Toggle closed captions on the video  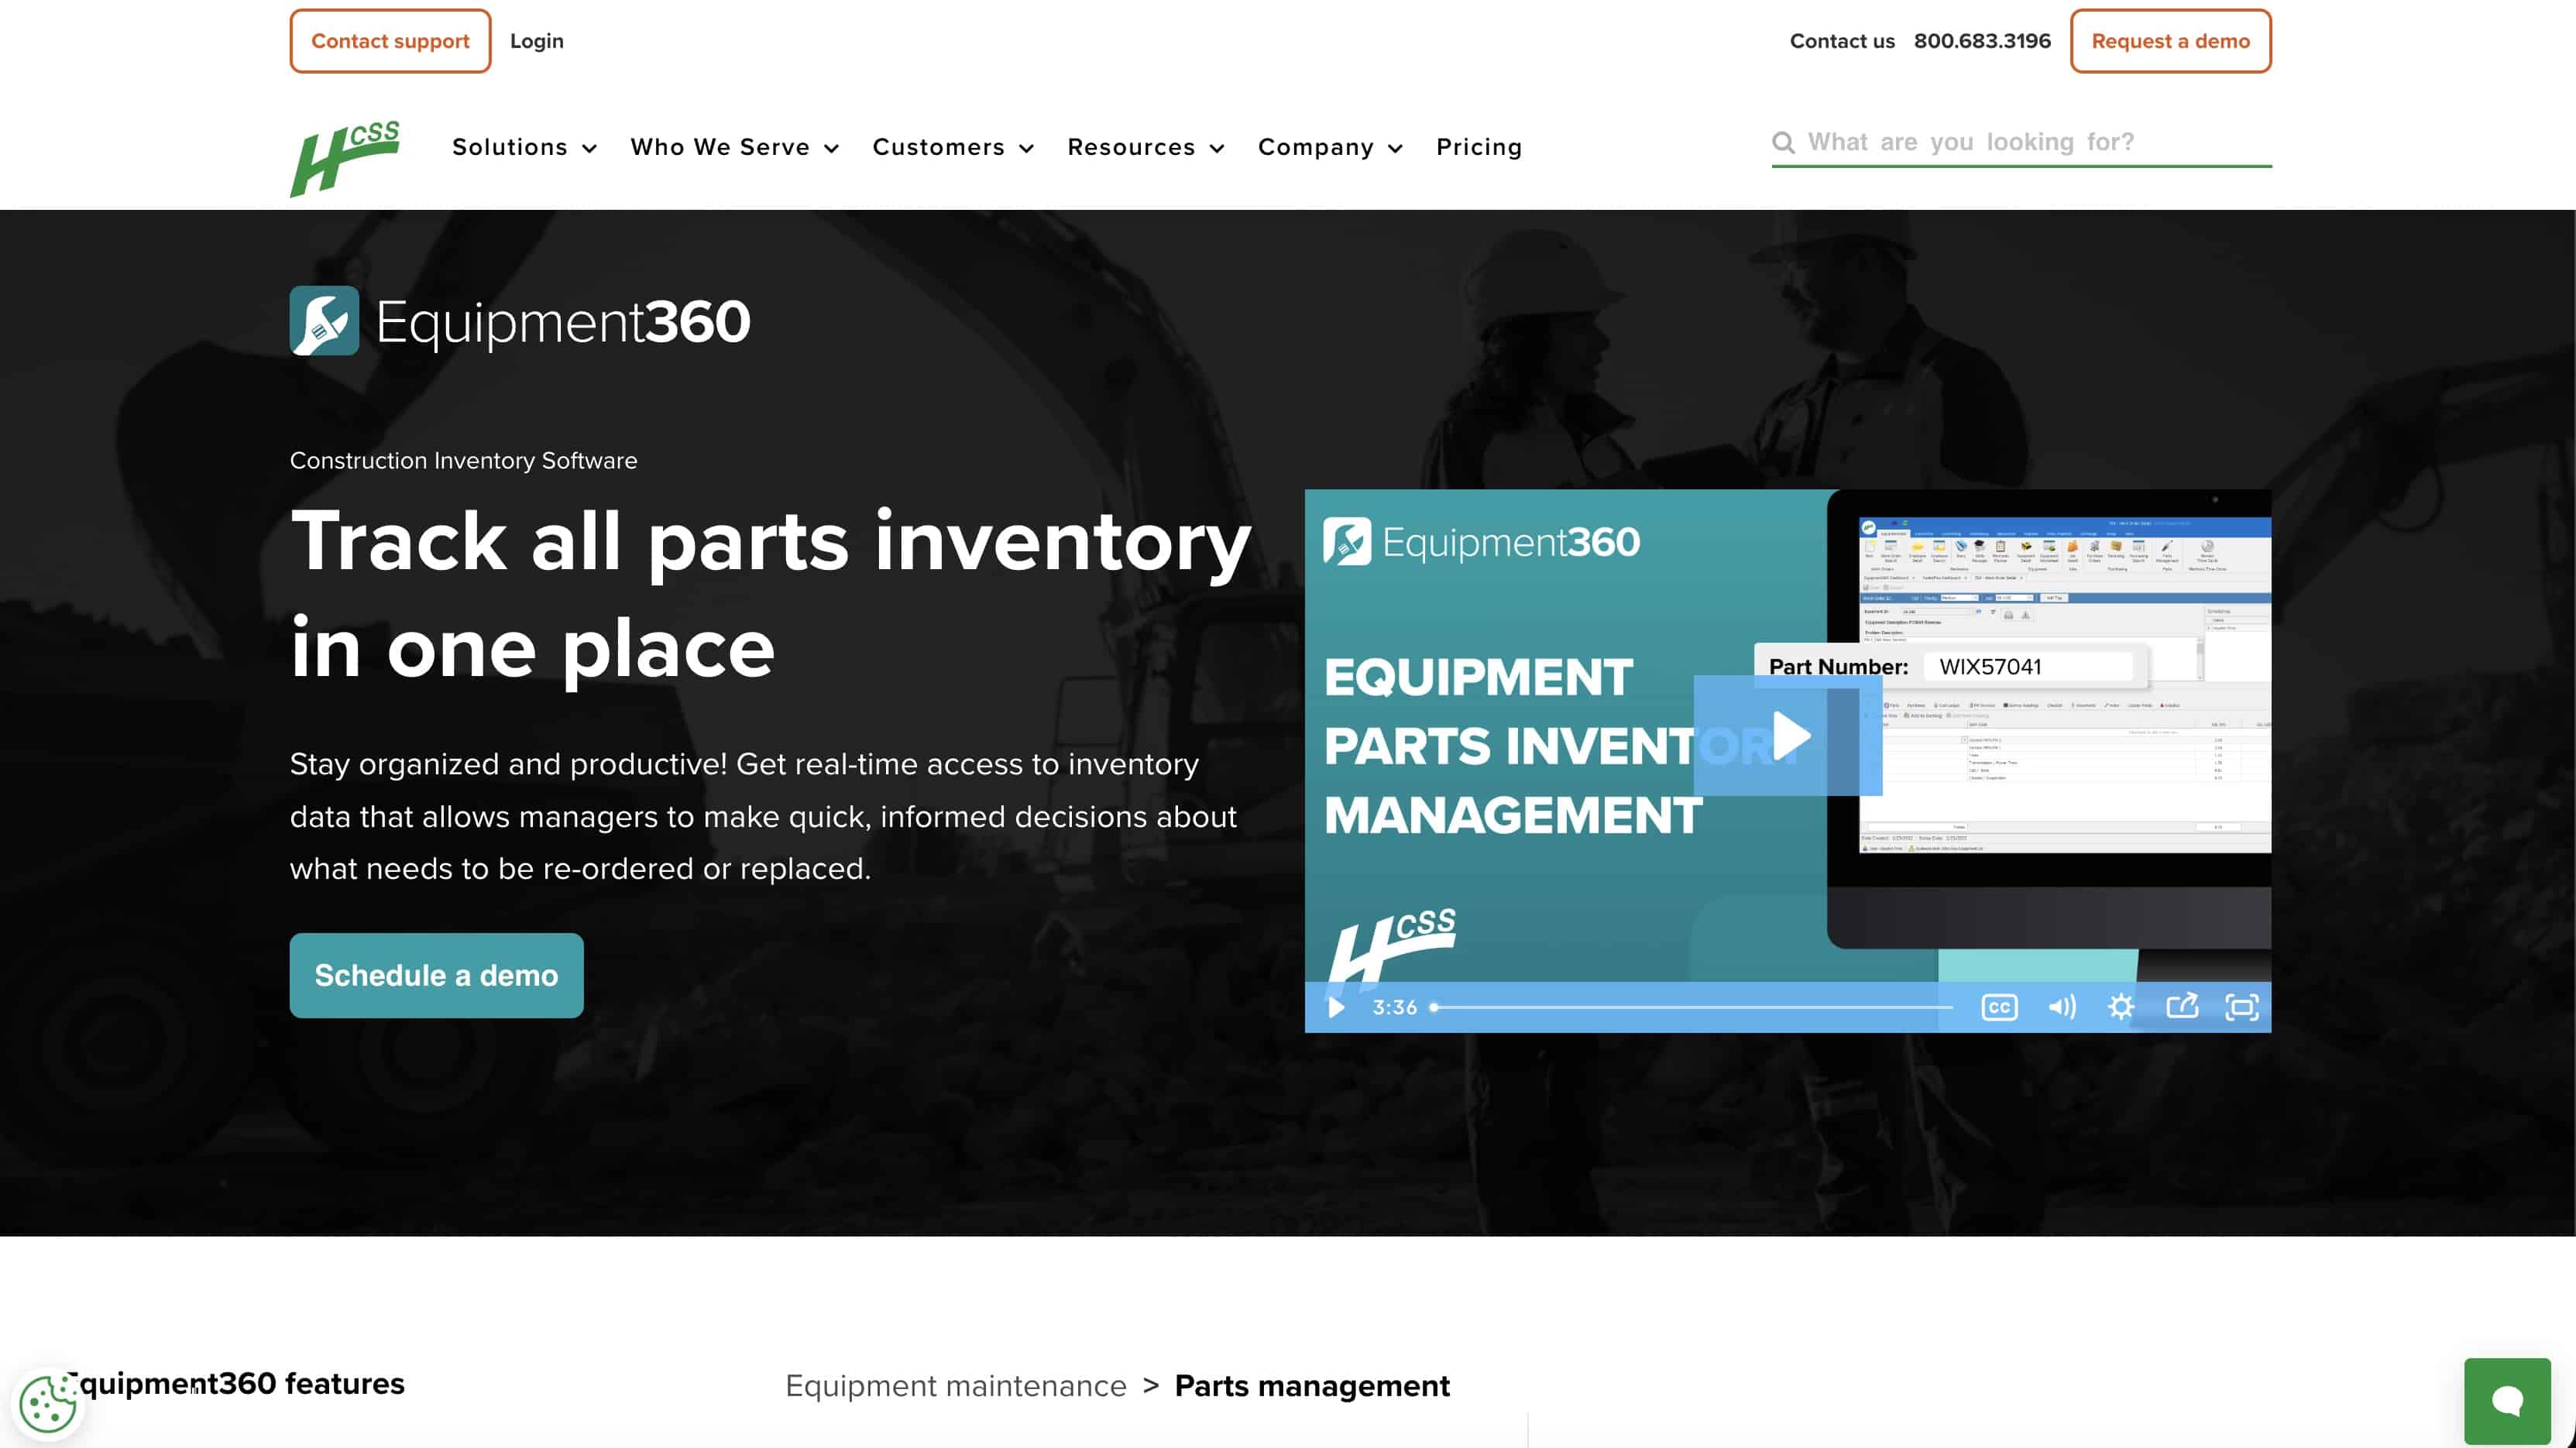[x=1999, y=1007]
